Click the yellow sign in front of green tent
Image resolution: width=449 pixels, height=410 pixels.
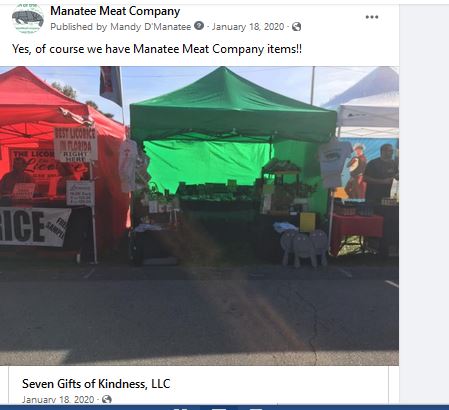click(x=307, y=222)
